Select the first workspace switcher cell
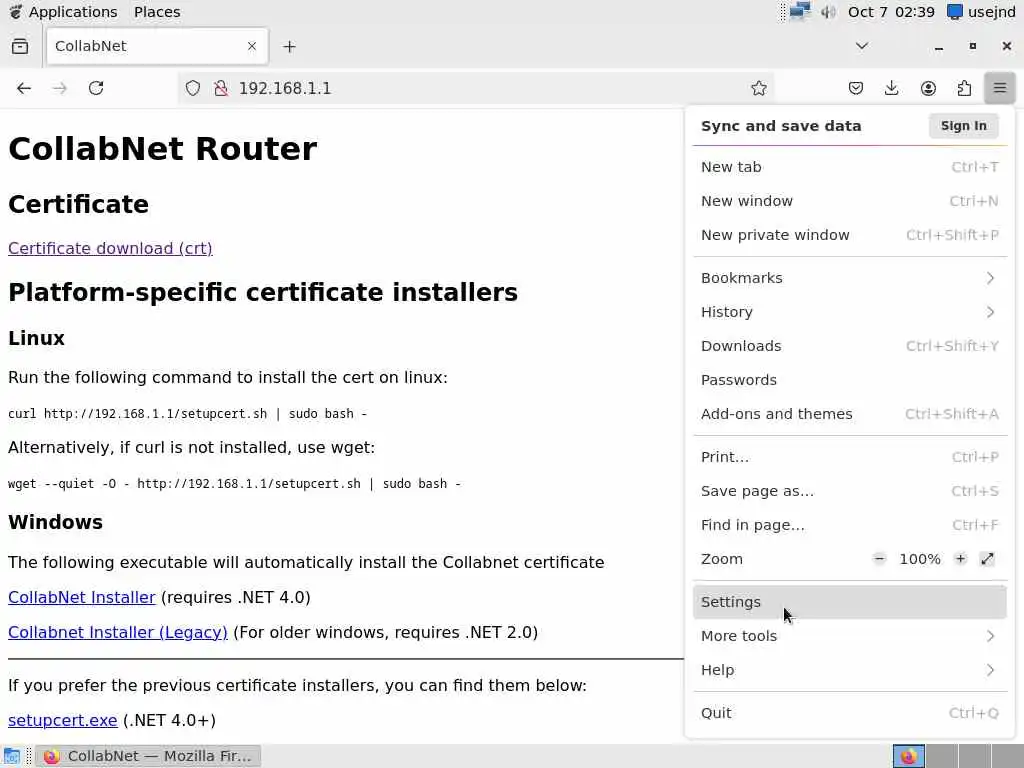Screen dimensions: 1024x768 [x=908, y=756]
